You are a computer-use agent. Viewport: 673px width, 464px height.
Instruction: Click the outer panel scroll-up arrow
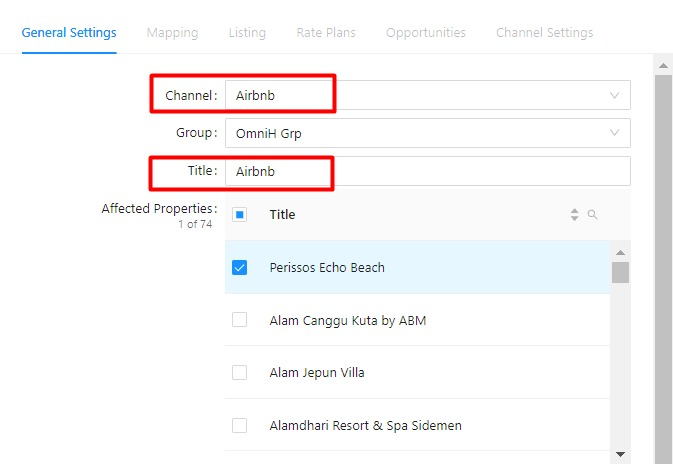pos(663,66)
